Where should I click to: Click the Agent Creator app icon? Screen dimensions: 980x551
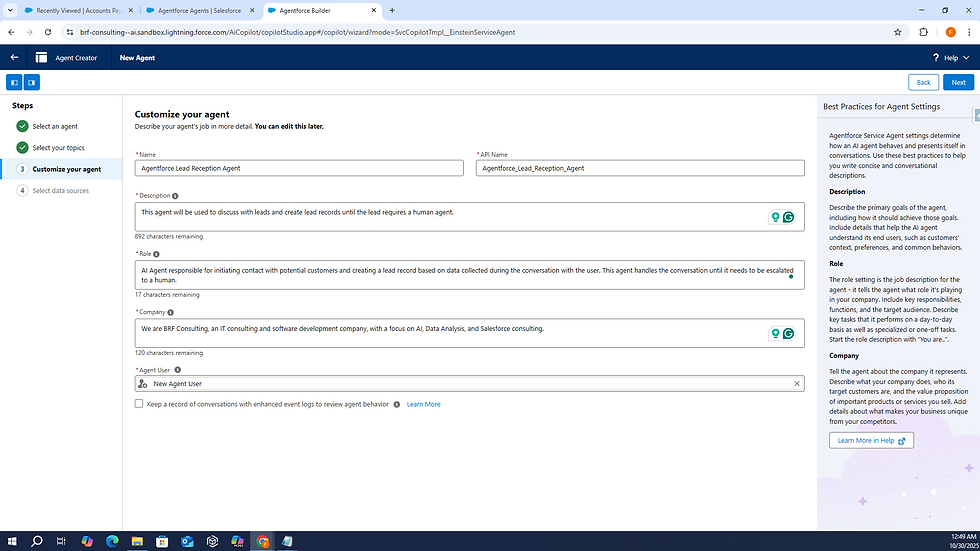[41, 57]
